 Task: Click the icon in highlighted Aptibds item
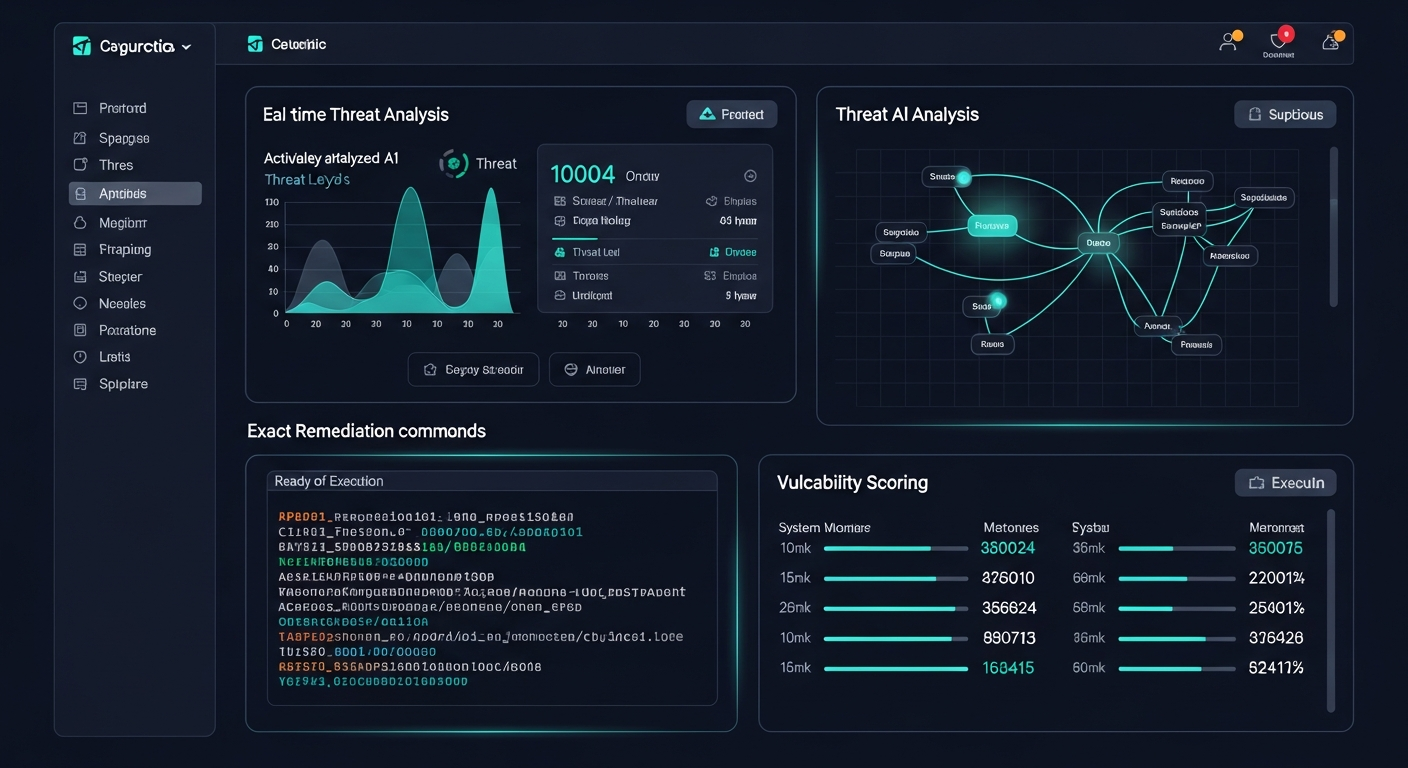[x=80, y=193]
